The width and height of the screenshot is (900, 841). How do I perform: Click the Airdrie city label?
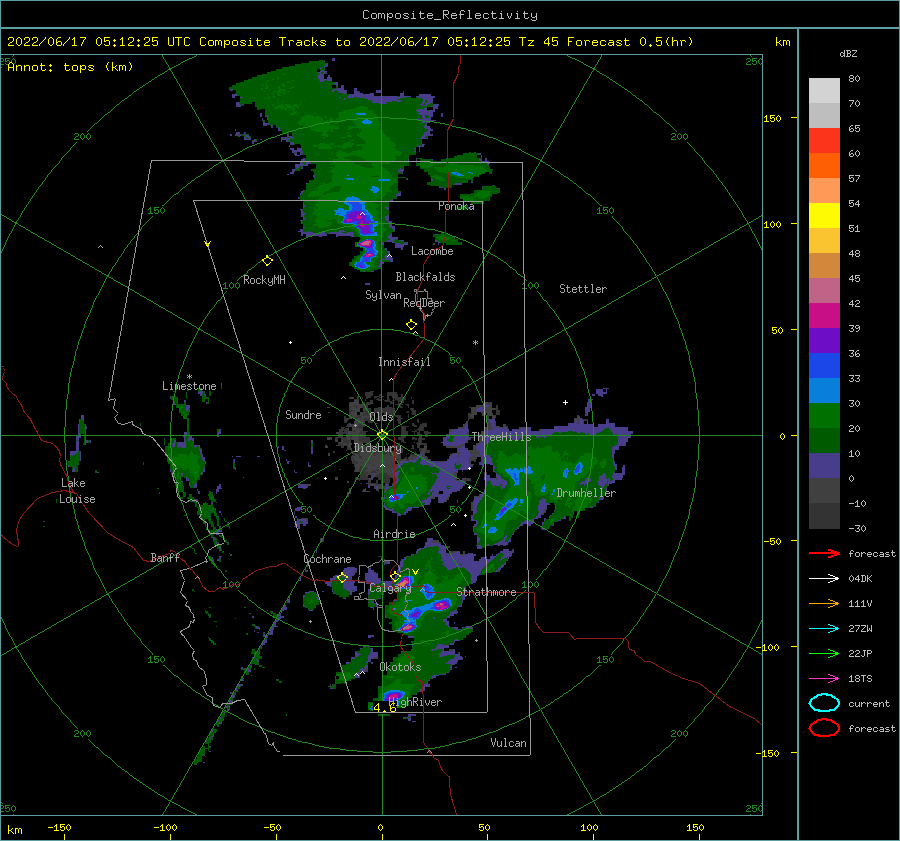pyautogui.click(x=394, y=534)
